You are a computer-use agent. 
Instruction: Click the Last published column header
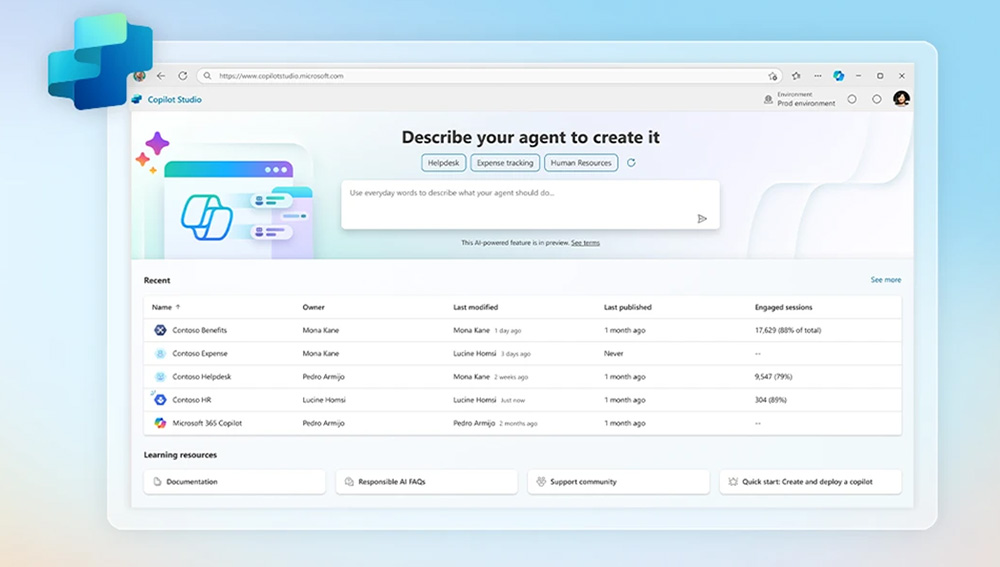click(628, 307)
